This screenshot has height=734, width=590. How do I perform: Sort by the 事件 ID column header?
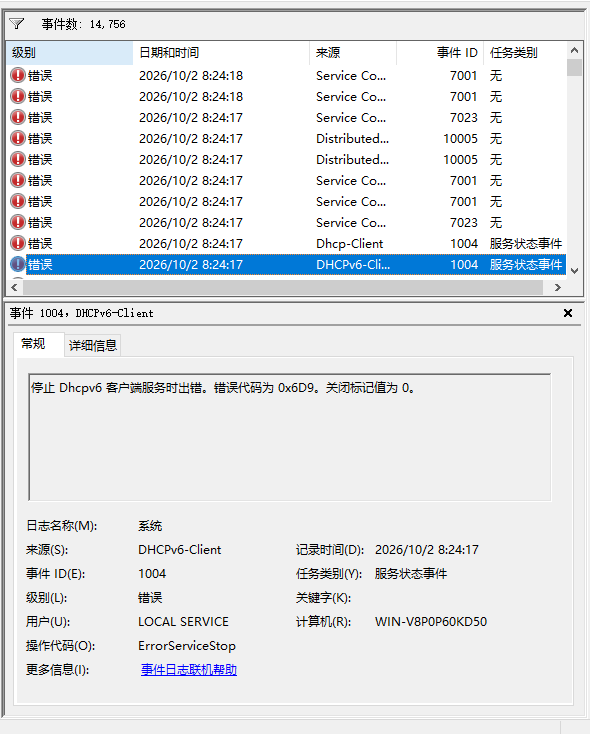tap(440, 52)
